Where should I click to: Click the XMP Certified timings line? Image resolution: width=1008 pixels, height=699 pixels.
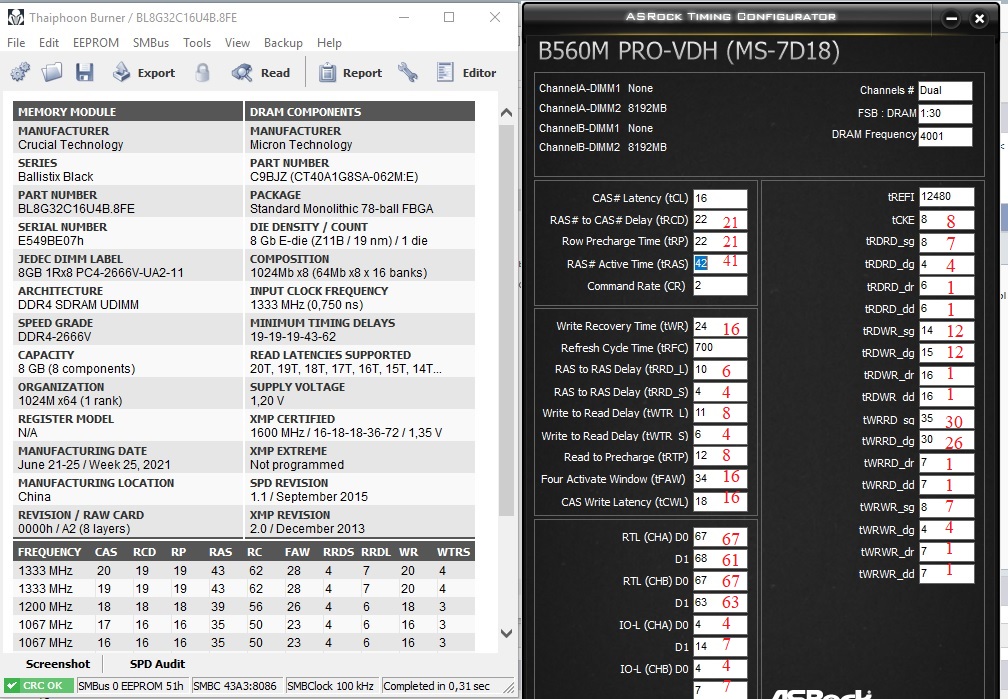(x=346, y=433)
